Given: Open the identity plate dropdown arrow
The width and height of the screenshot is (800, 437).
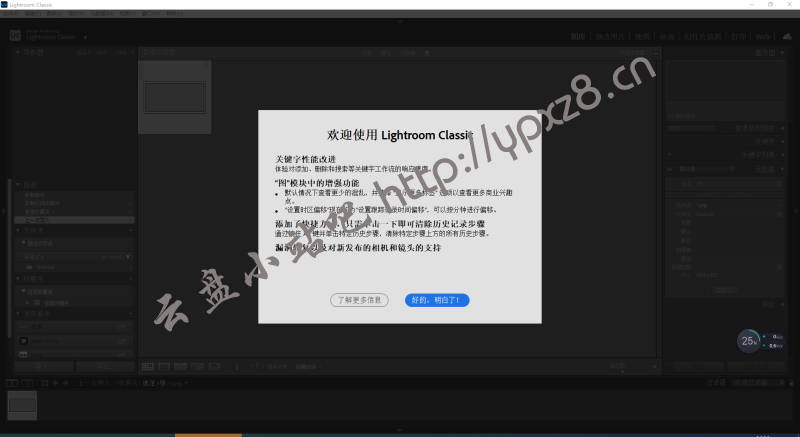Looking at the screenshot, I should pyautogui.click(x=85, y=38).
